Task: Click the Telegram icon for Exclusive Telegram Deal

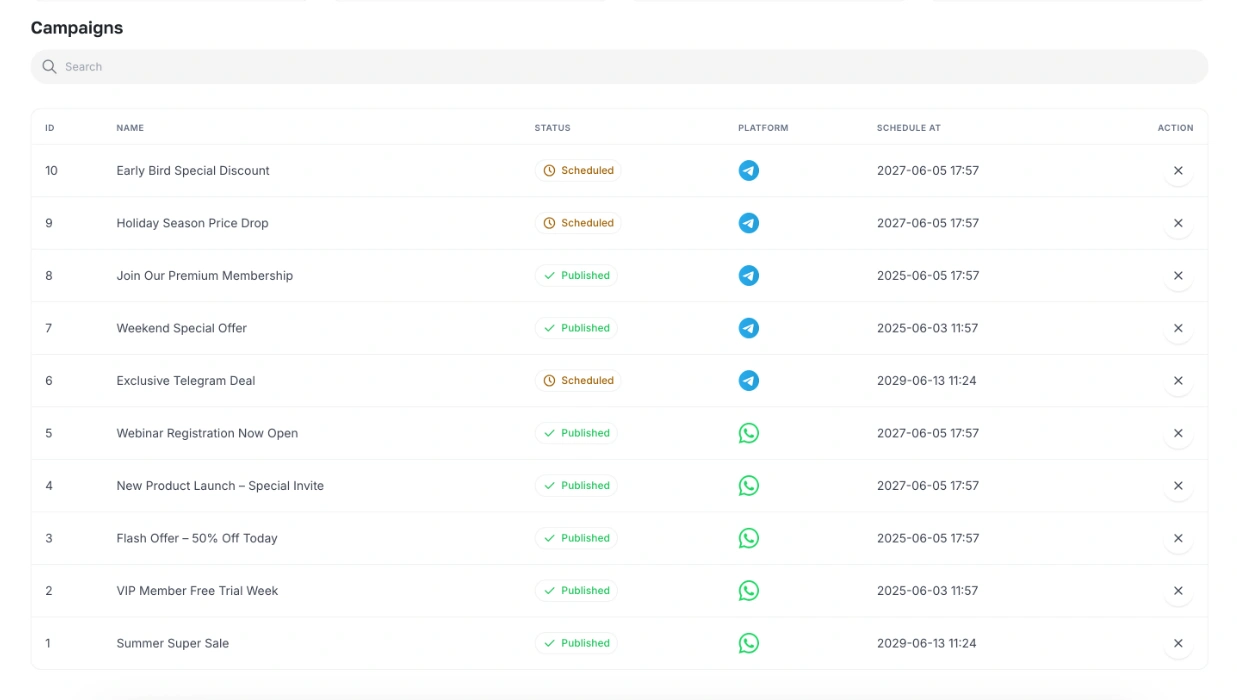Action: [x=748, y=381]
